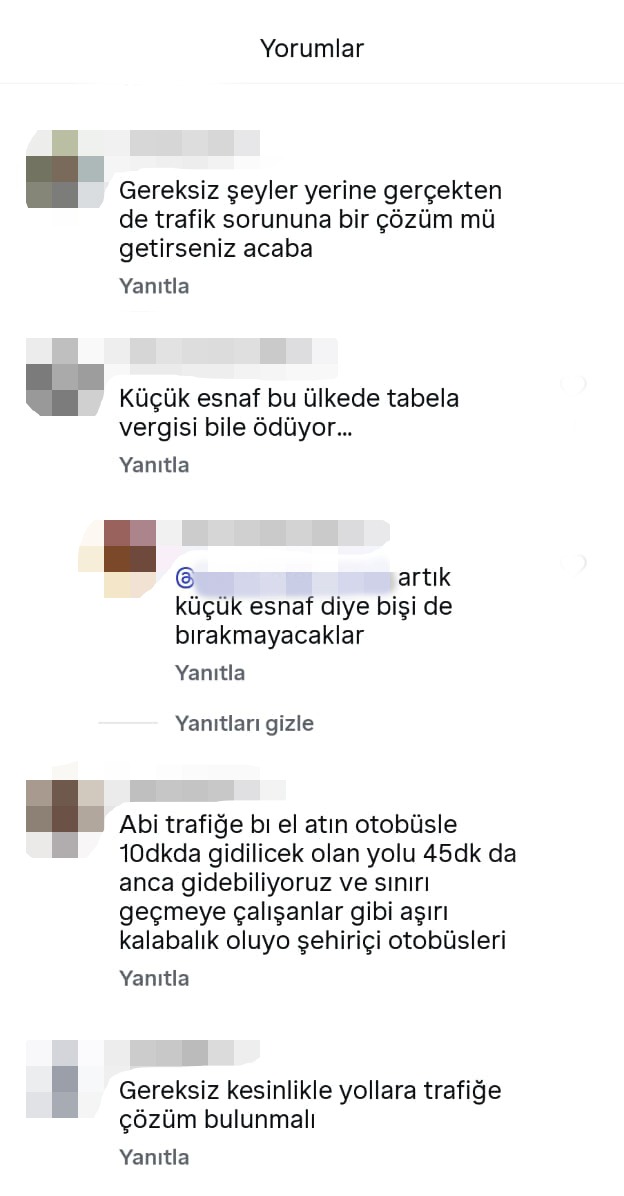Reply to the 'Gereksiz şeyler yerine' comment
Screen dimensions: 624x1196
154,286
